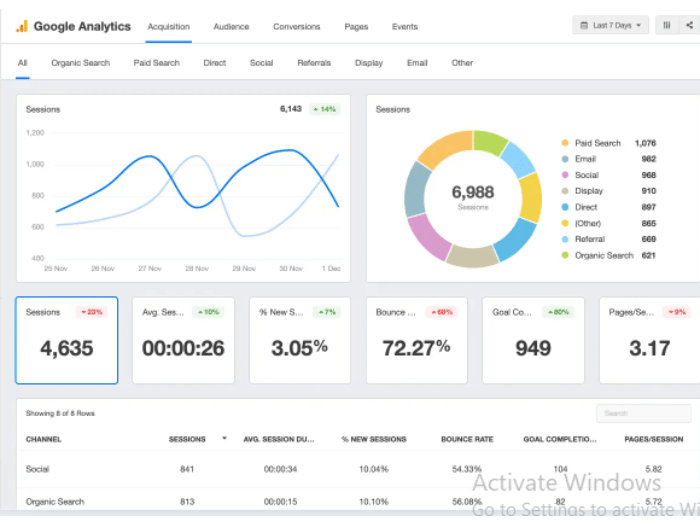
Task: Click the sort arrow next to SESSIONS column
Action: (x=224, y=438)
